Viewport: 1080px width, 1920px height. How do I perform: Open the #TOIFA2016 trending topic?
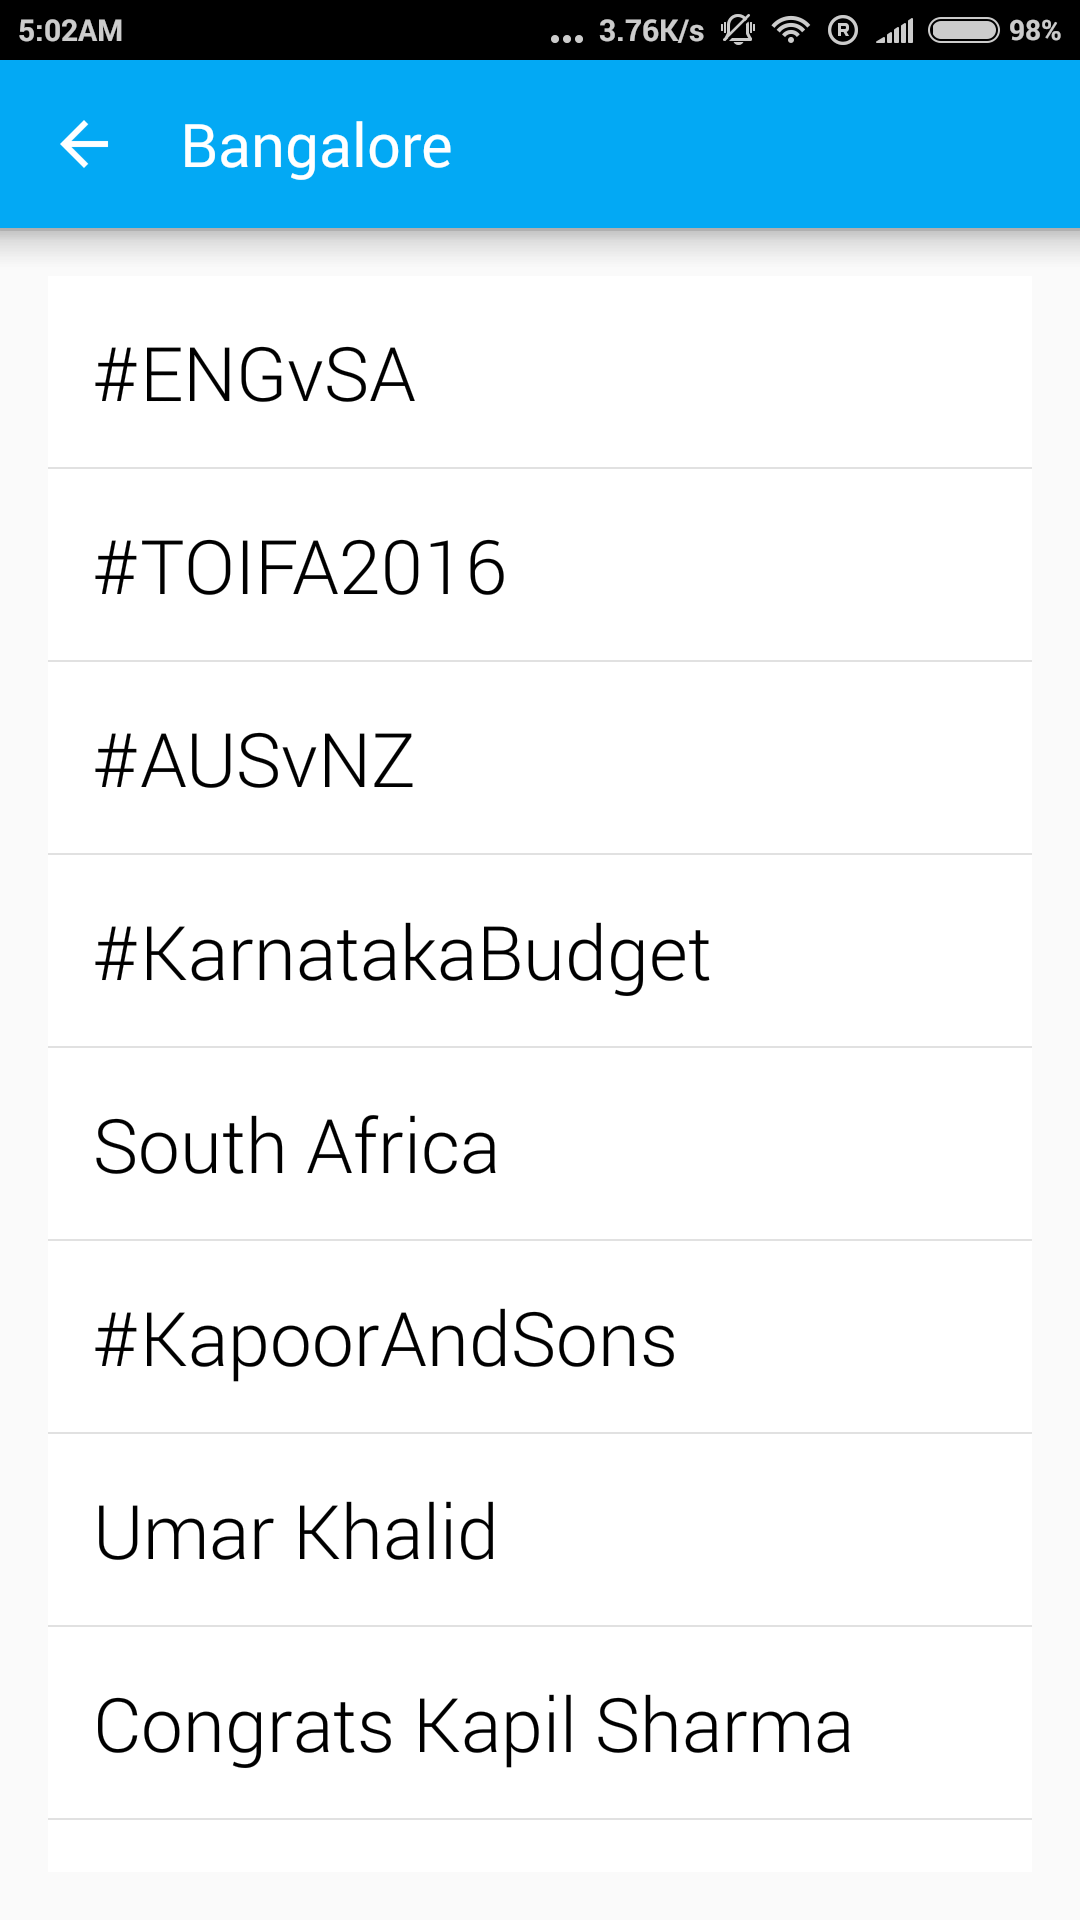tap(540, 565)
